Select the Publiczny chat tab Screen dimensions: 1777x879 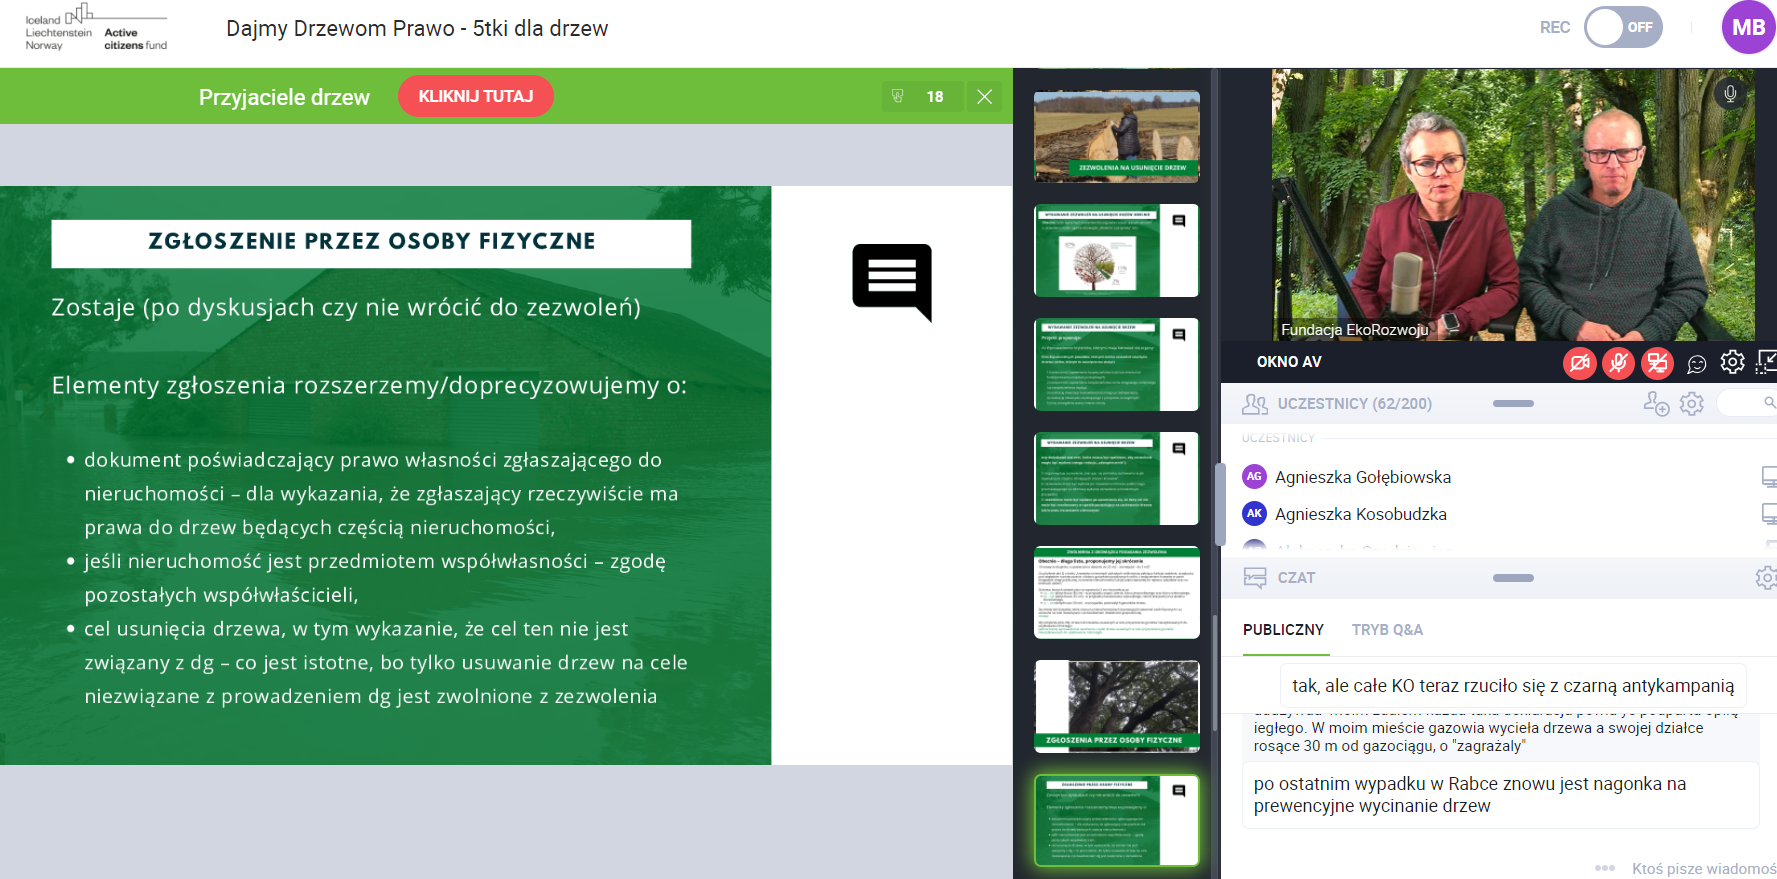[1283, 630]
